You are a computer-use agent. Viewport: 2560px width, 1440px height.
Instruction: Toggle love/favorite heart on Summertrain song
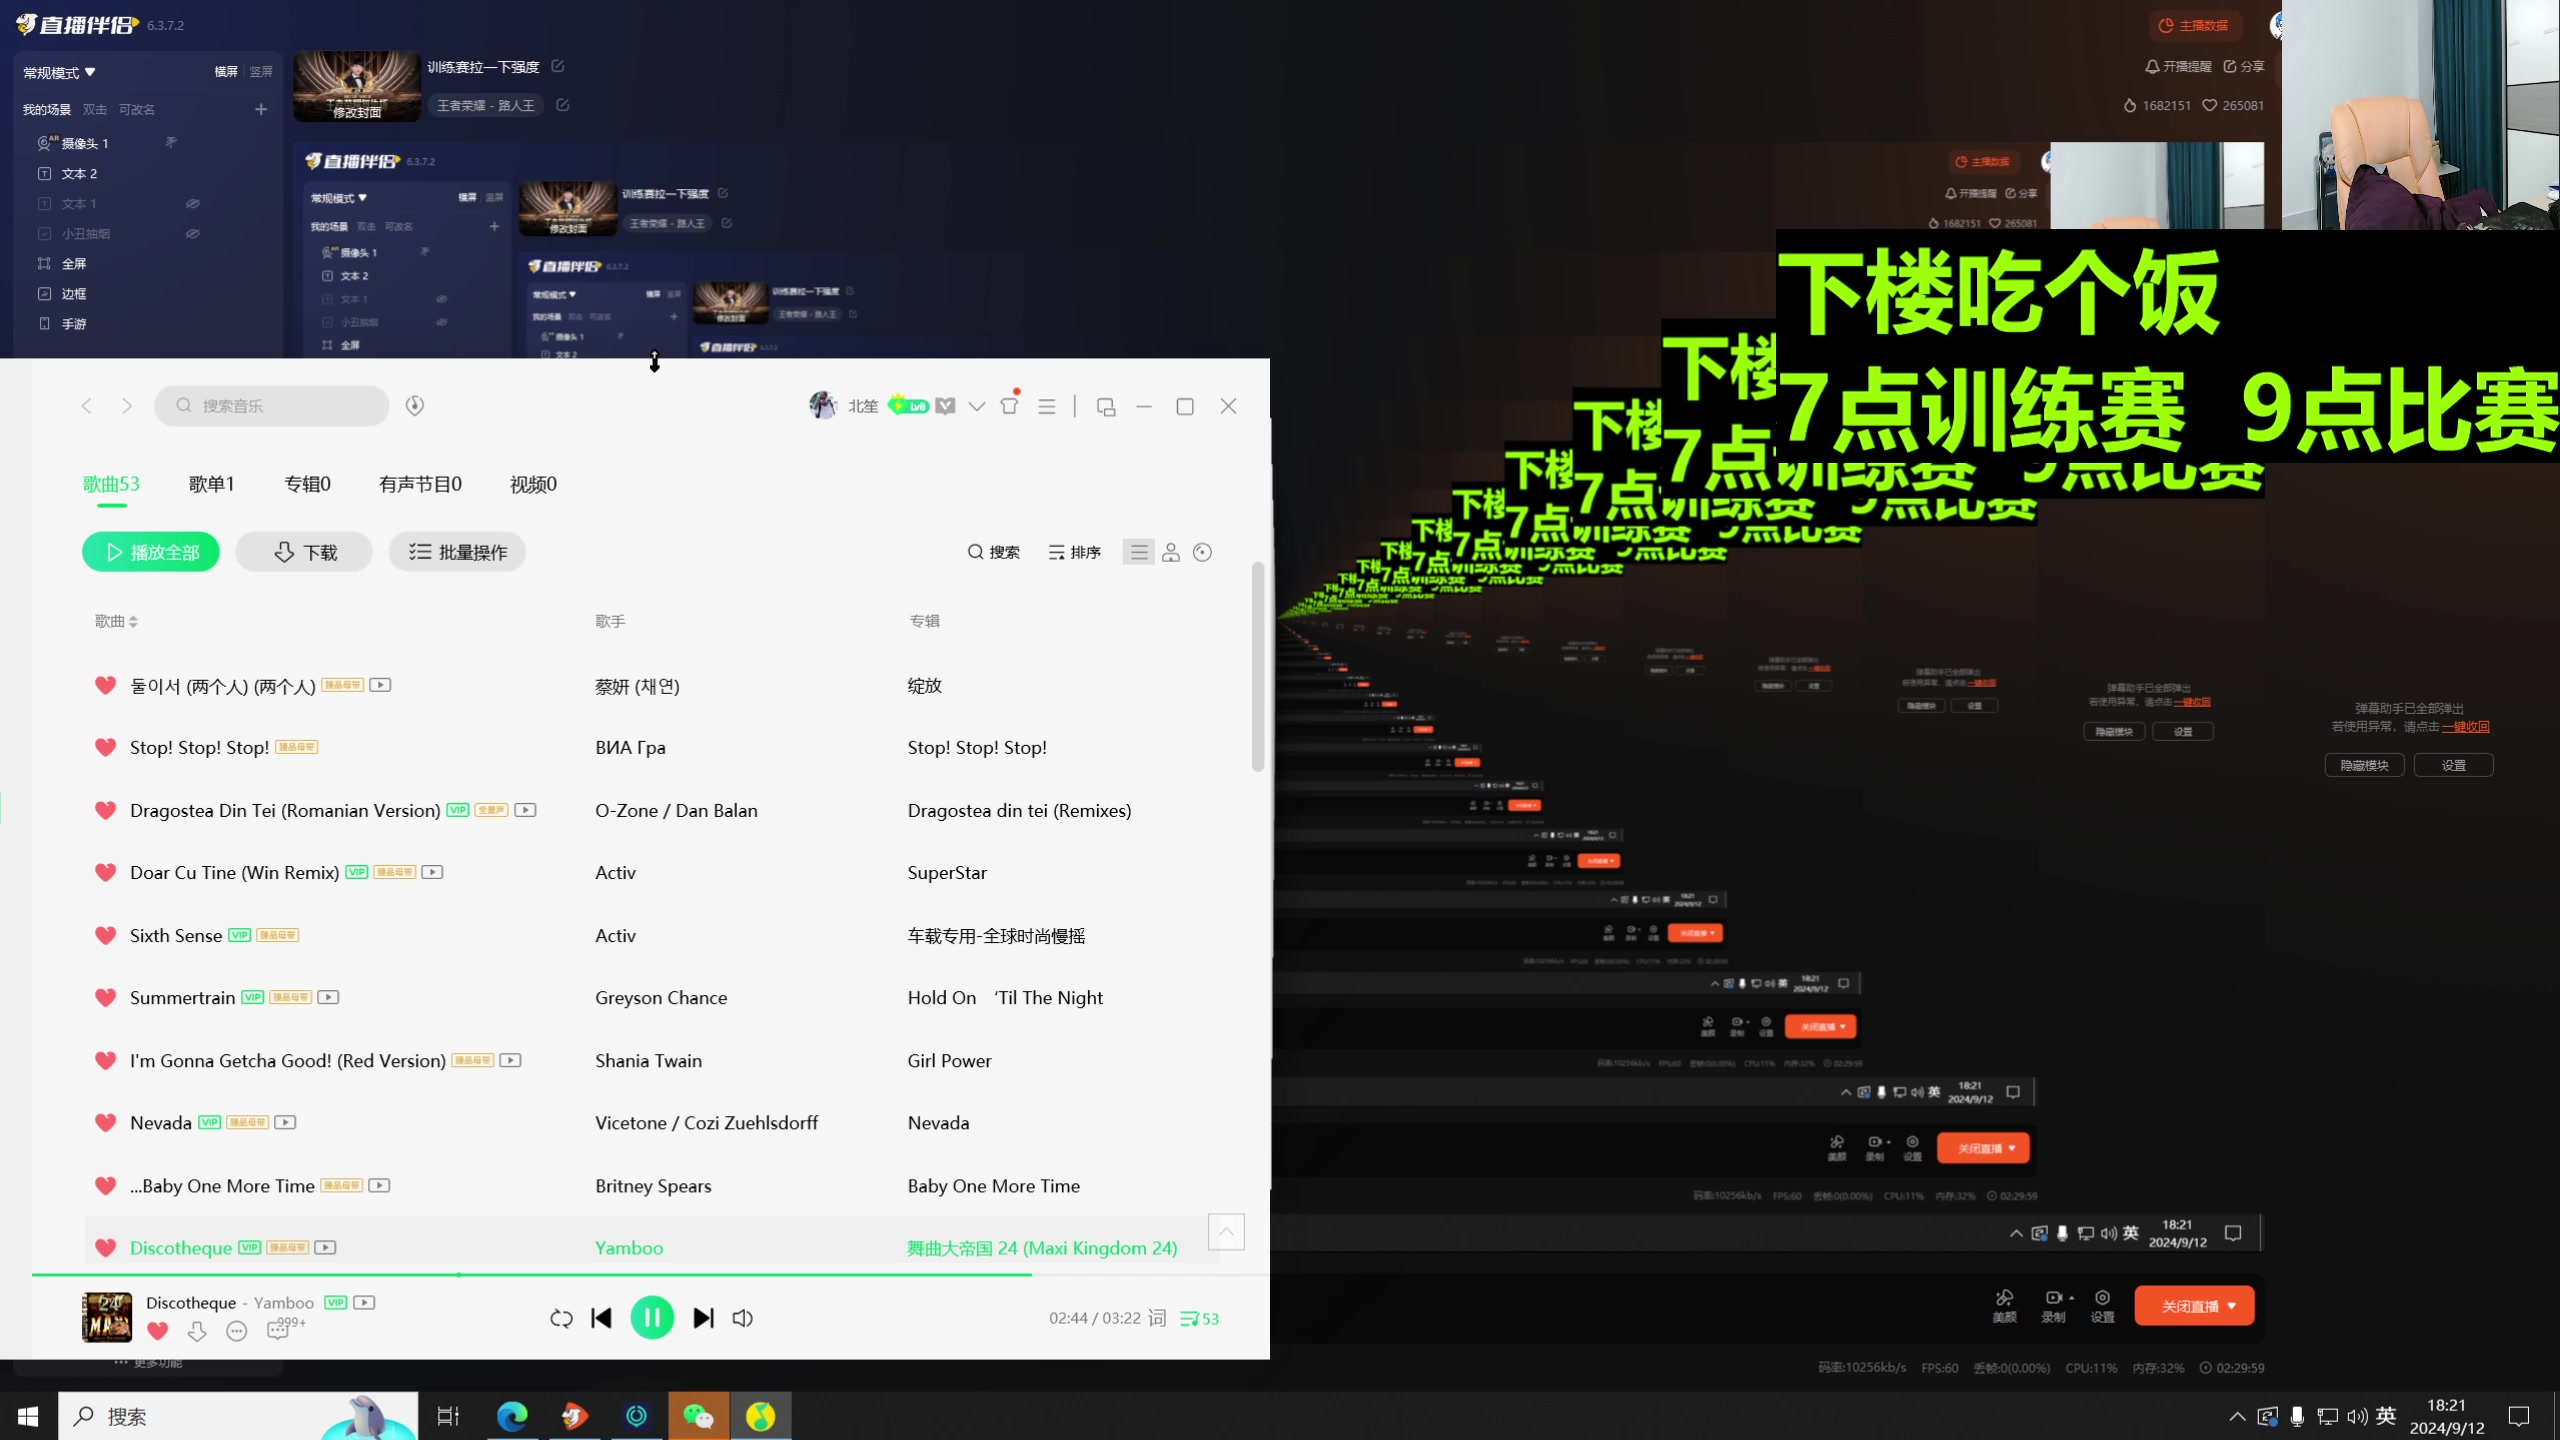pyautogui.click(x=105, y=997)
